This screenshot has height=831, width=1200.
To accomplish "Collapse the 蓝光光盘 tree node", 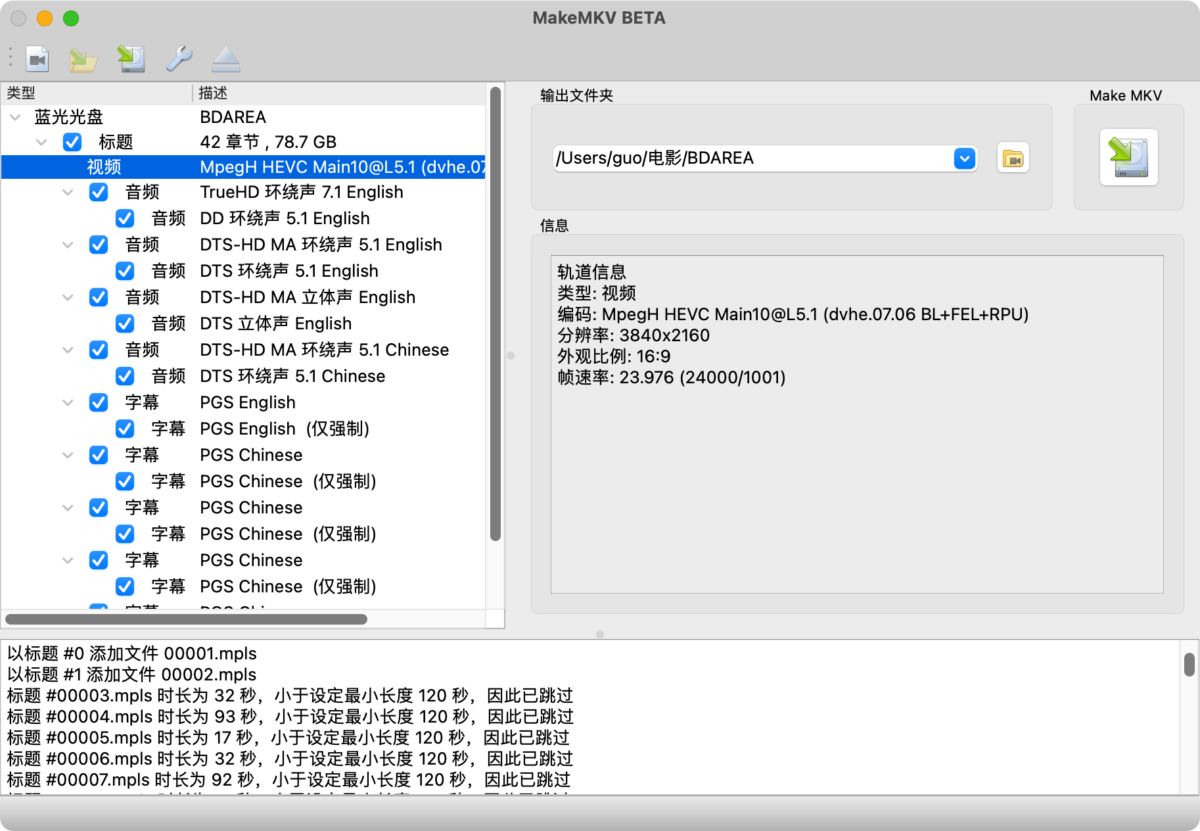I will pyautogui.click(x=15, y=117).
